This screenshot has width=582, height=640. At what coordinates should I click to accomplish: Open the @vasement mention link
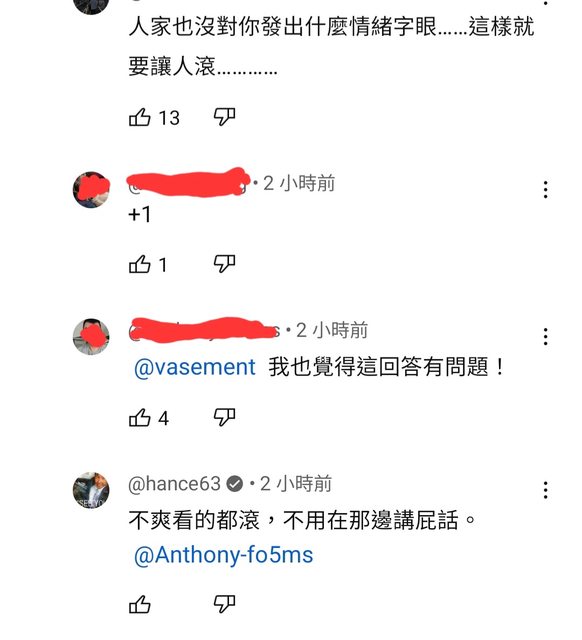(x=195, y=367)
